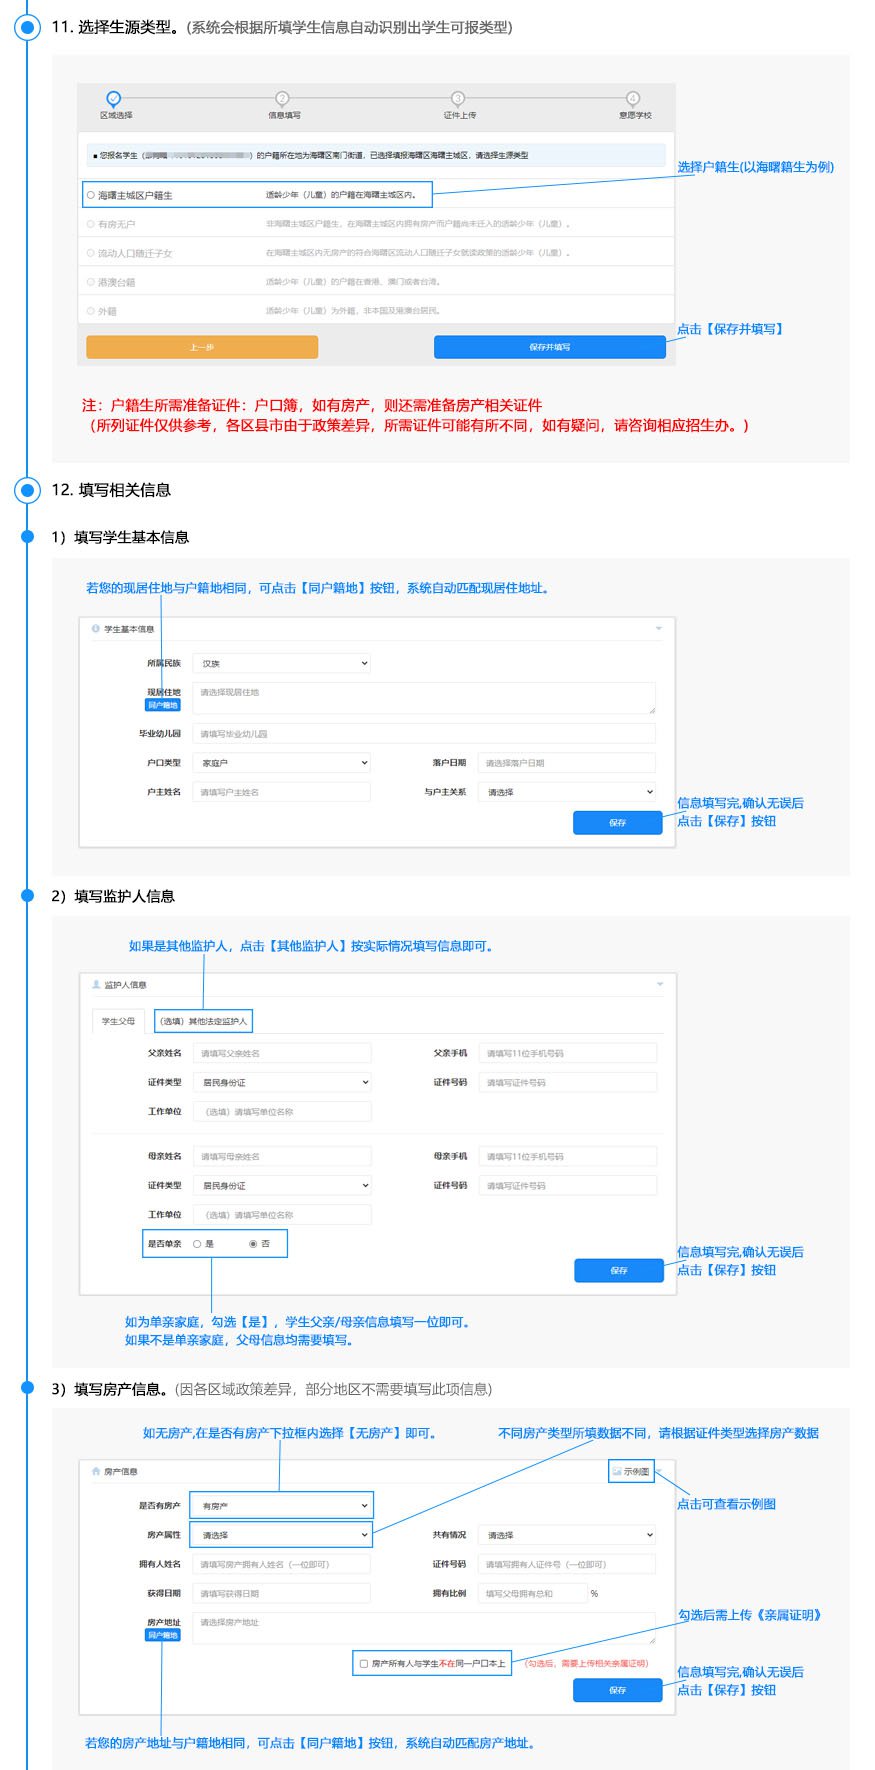Screen dimensions: 875x1770
Task: Click step 2 信息填写 progress circle
Action: click(x=282, y=98)
